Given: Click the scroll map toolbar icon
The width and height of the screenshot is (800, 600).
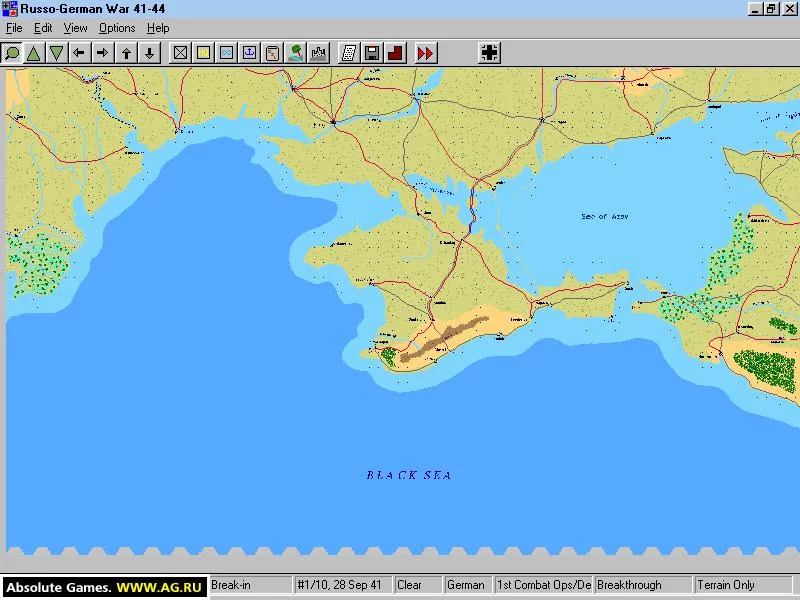Looking at the screenshot, I should click(x=272, y=53).
